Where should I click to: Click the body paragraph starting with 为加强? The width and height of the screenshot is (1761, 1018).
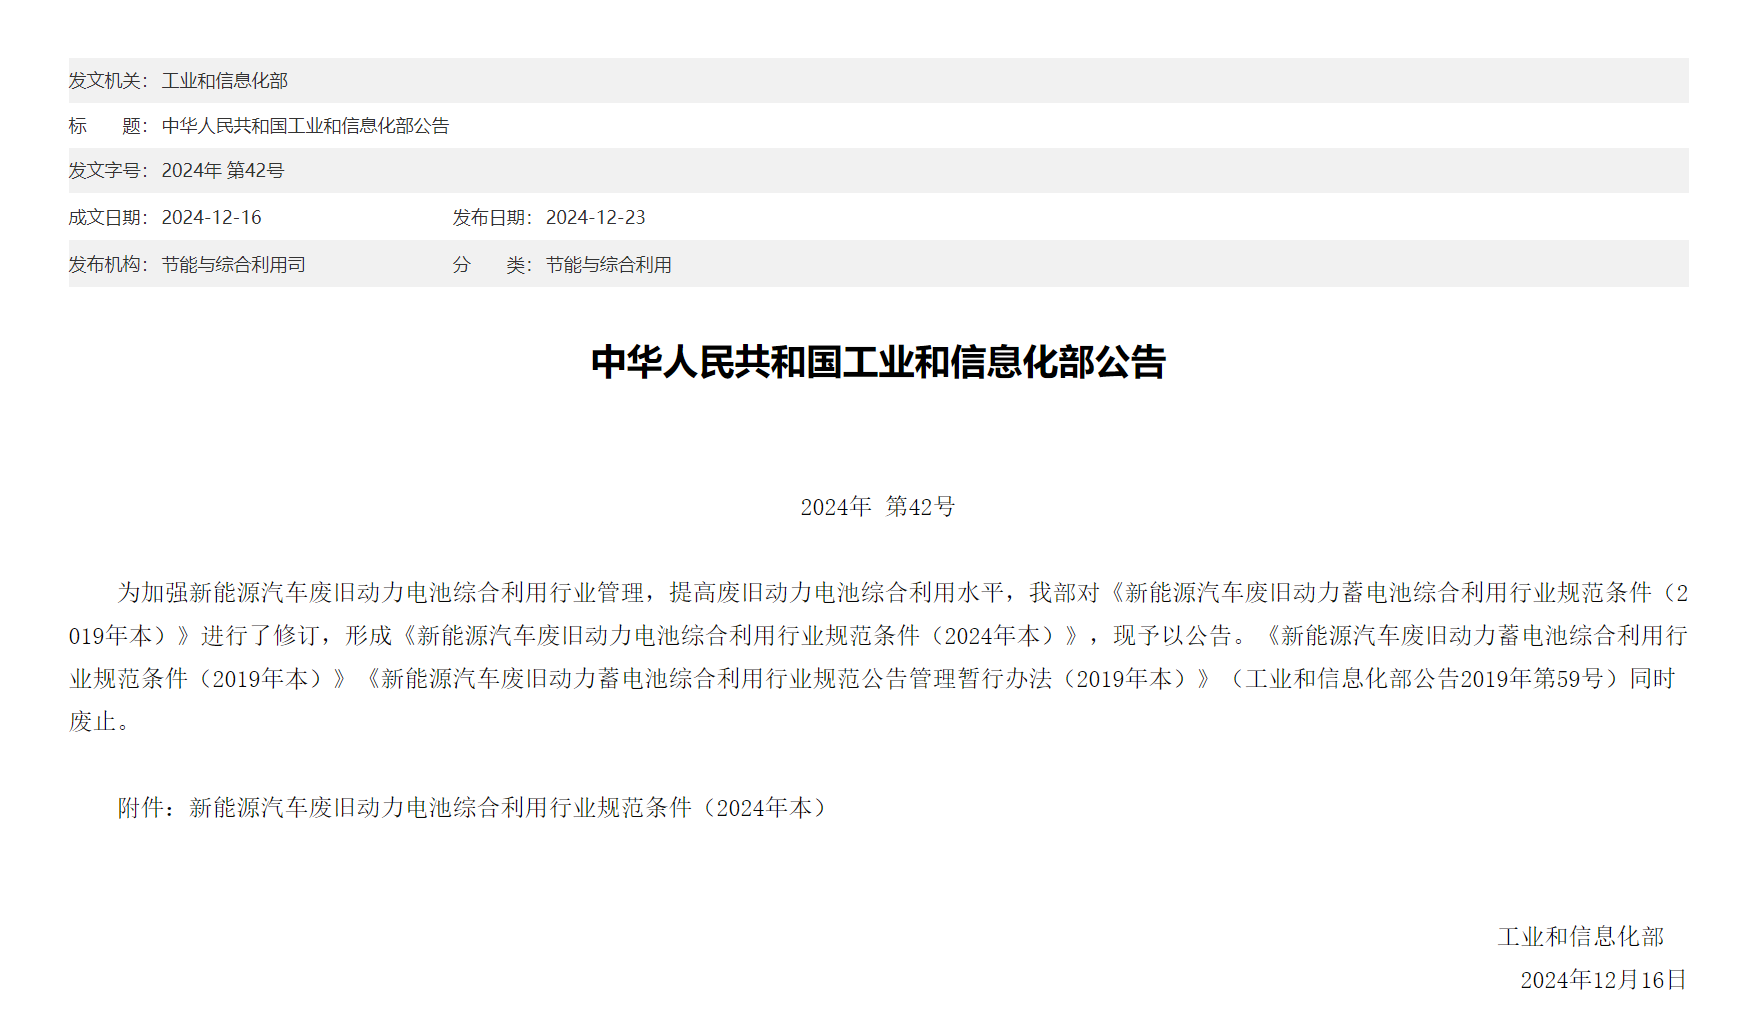click(x=878, y=656)
